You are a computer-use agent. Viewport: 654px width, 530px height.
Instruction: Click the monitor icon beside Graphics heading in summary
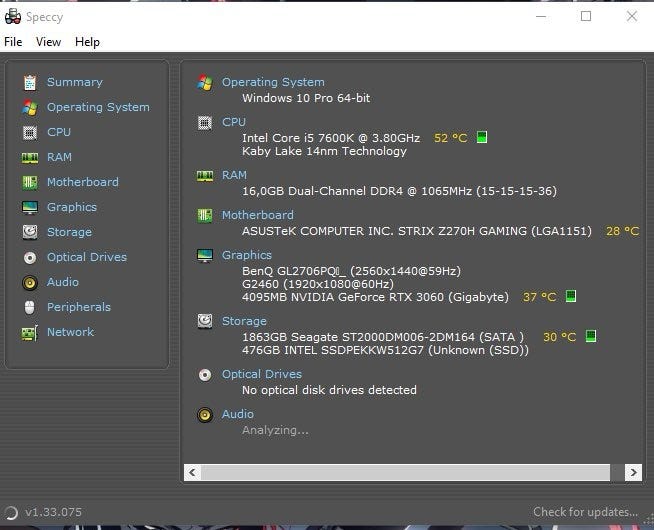pos(205,255)
